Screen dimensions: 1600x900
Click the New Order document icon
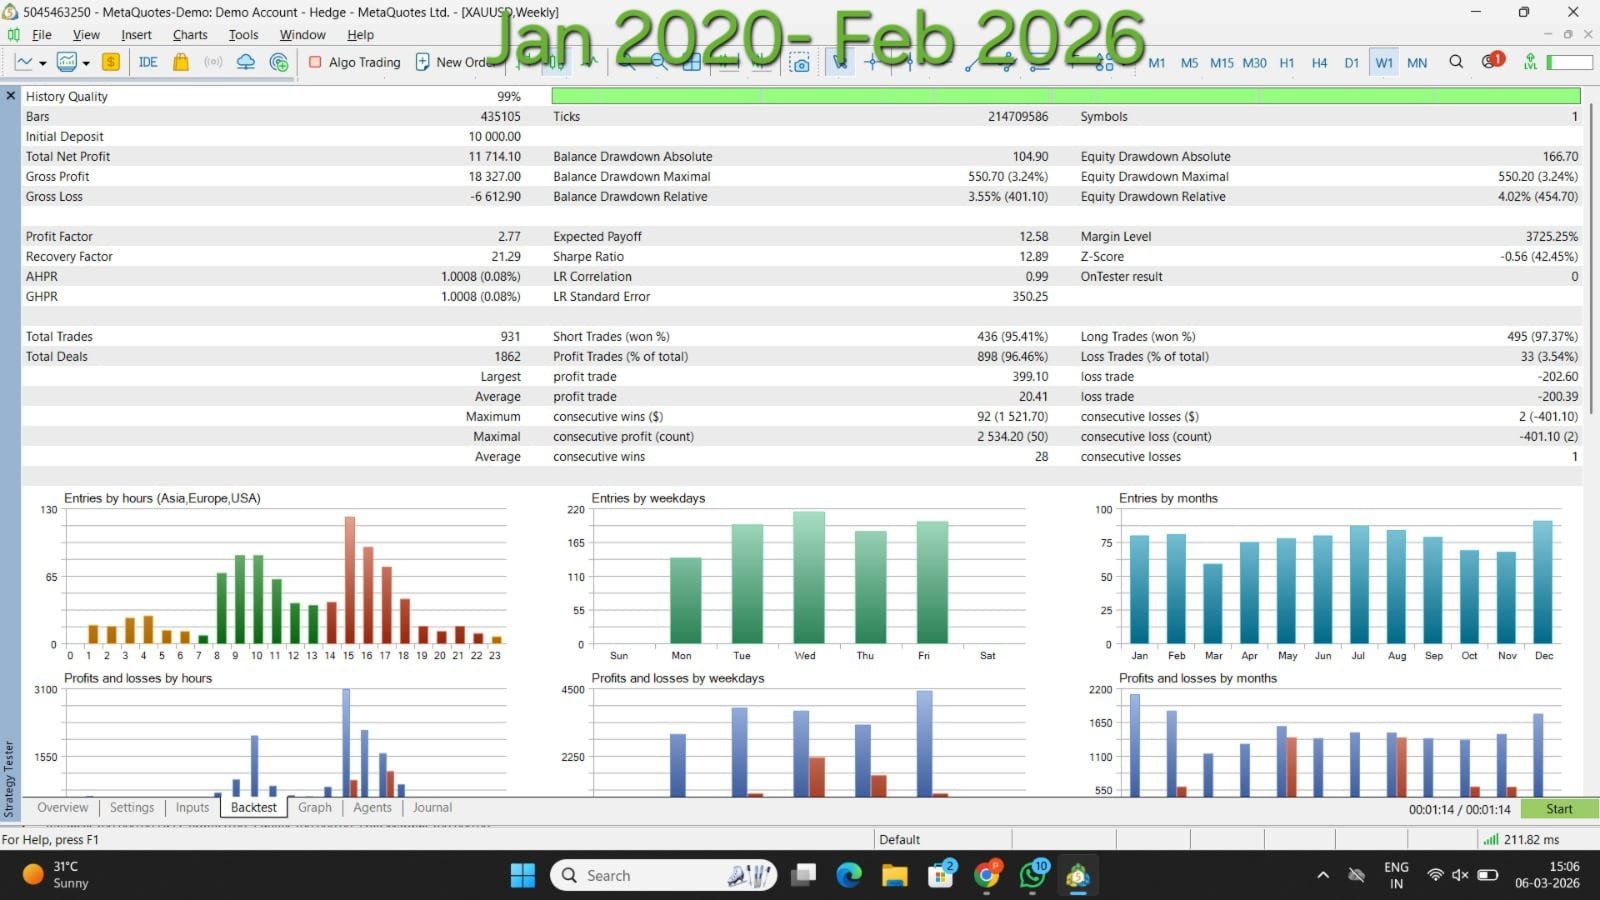(x=423, y=62)
